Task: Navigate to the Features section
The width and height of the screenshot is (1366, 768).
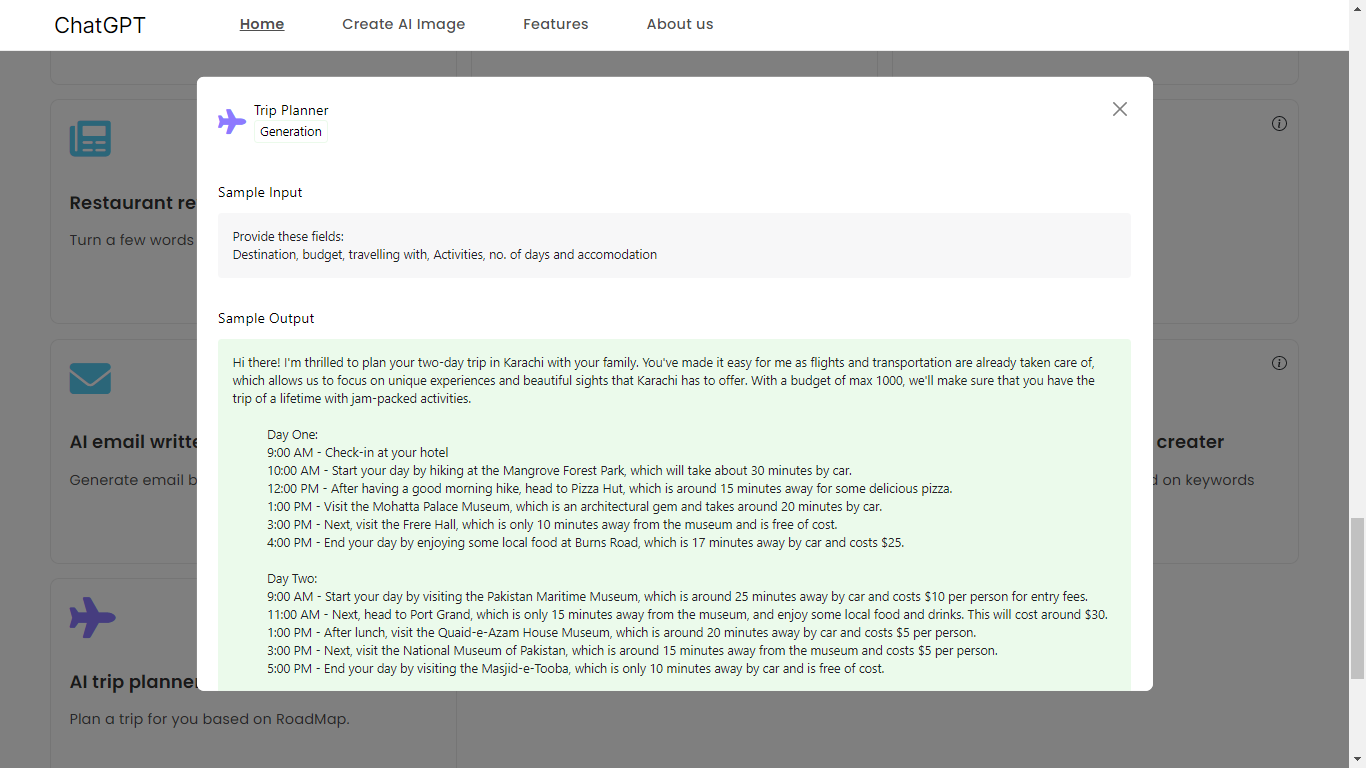Action: click(x=555, y=24)
